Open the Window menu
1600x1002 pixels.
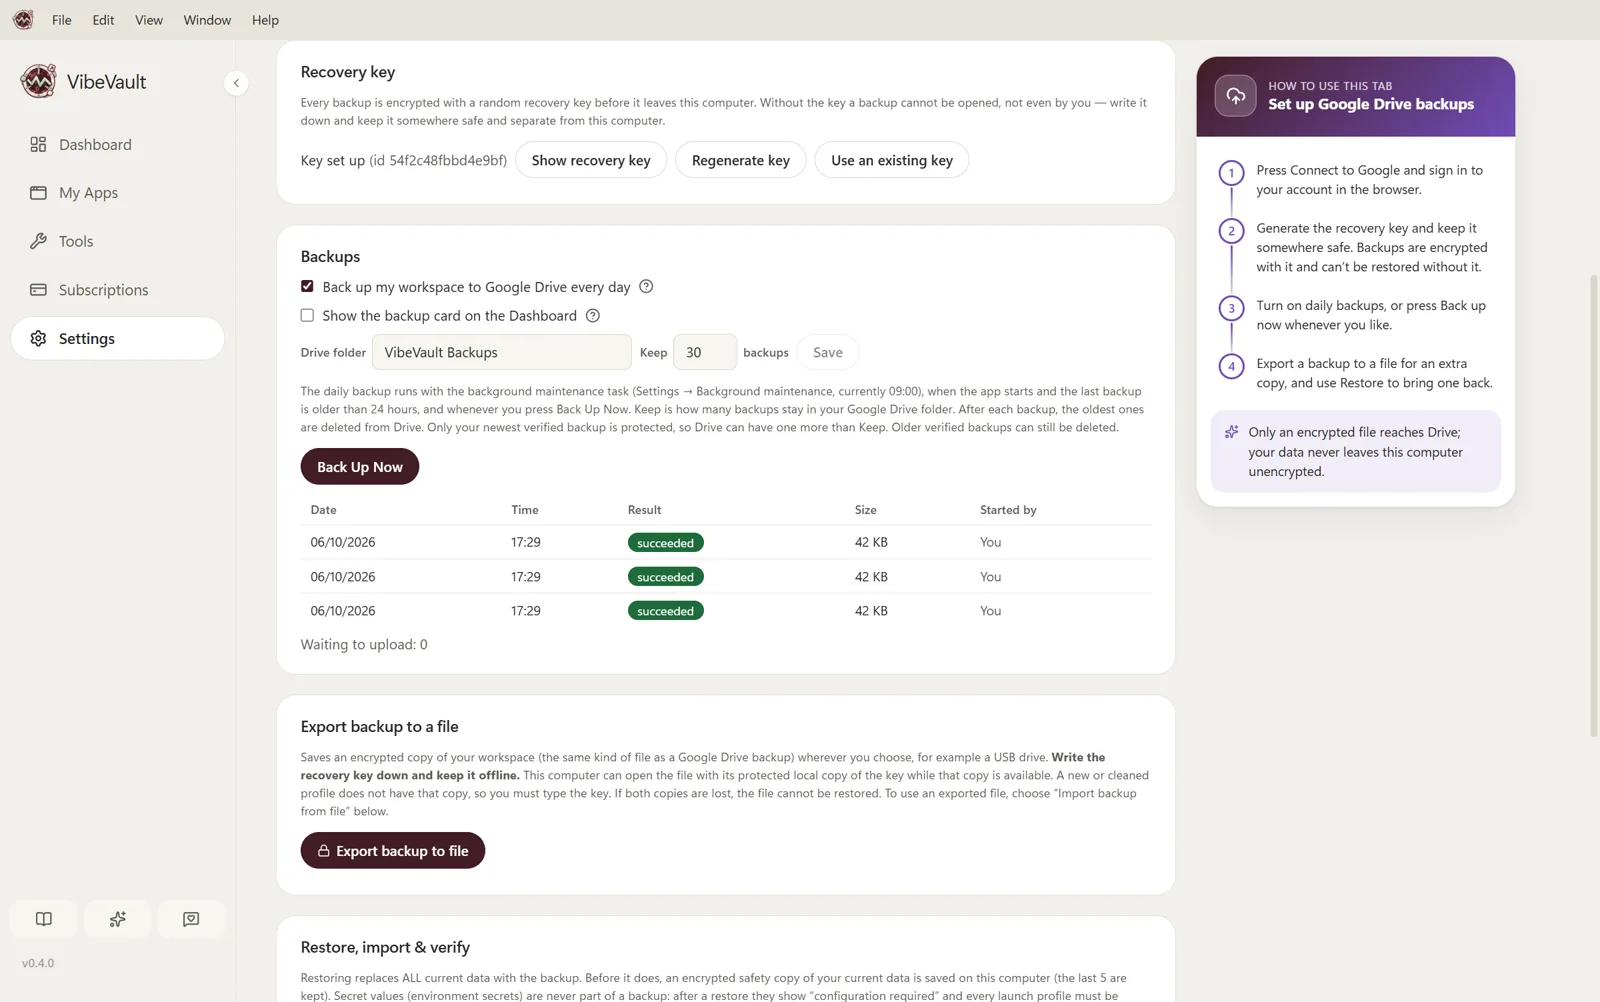(x=207, y=20)
